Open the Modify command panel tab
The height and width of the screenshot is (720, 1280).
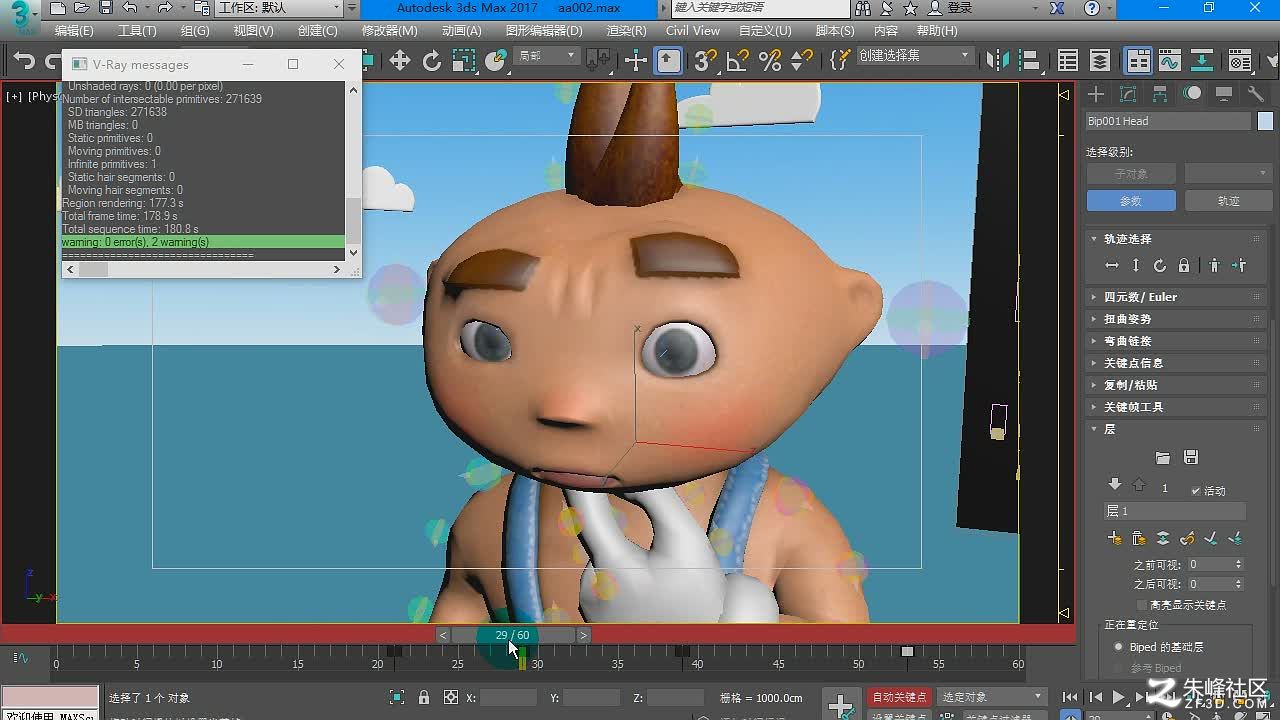[1128, 94]
